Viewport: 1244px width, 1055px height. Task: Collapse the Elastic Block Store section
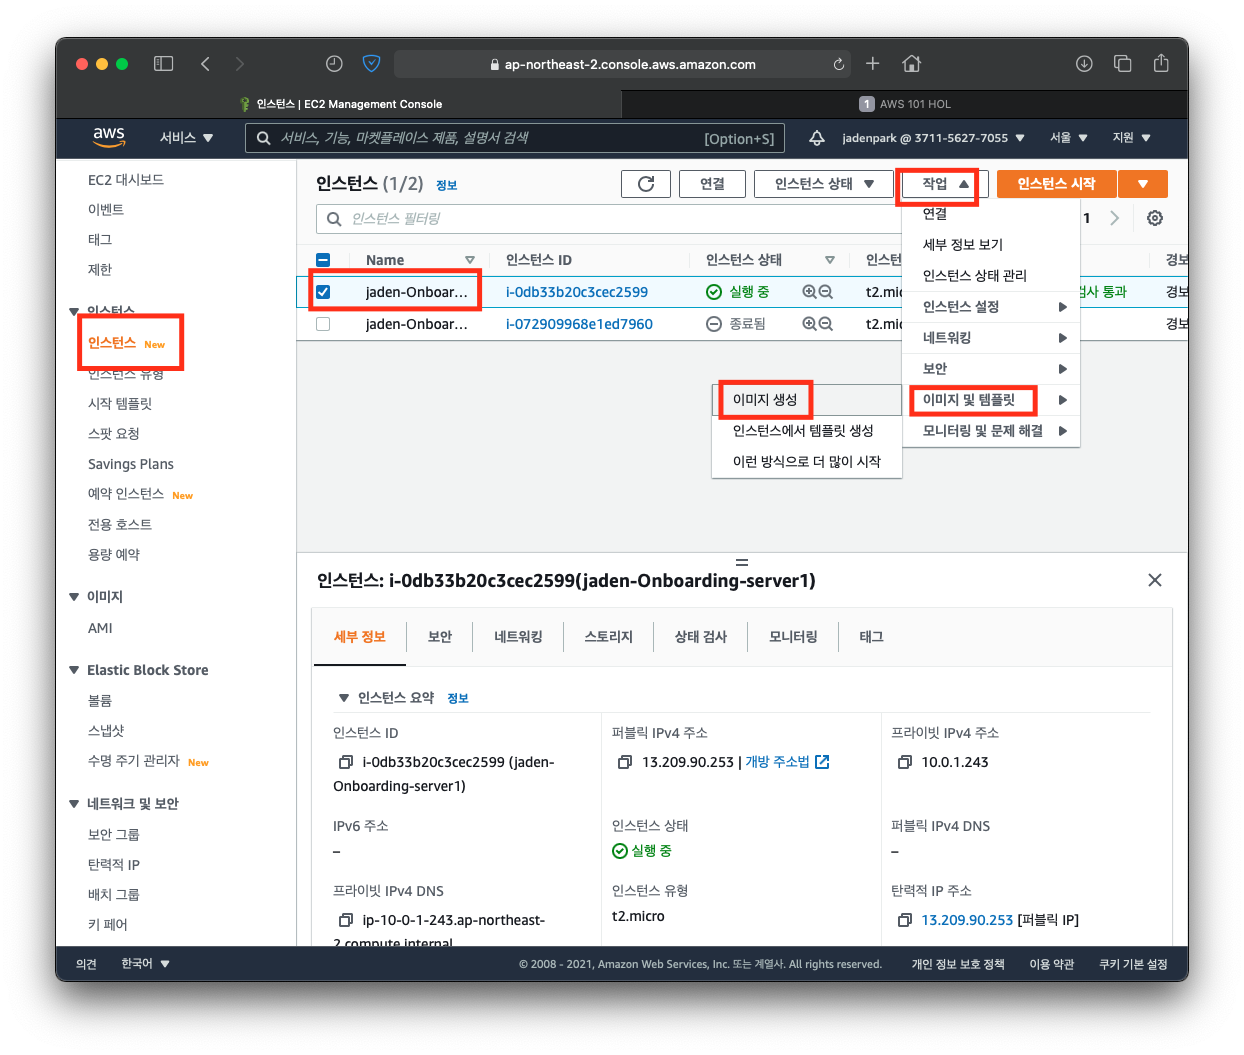tap(74, 670)
